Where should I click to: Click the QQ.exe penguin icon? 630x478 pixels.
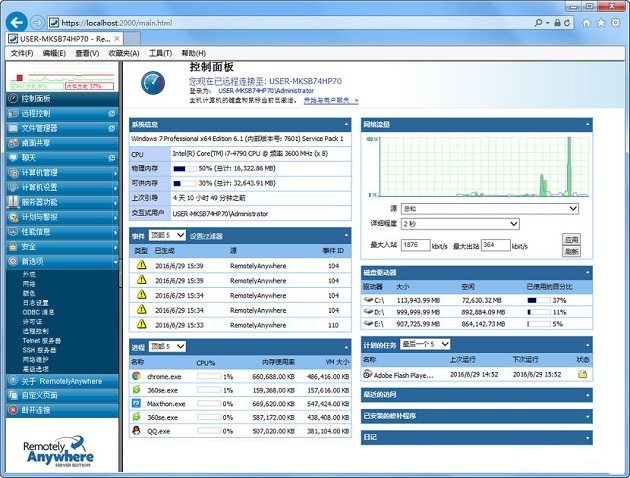coord(137,432)
